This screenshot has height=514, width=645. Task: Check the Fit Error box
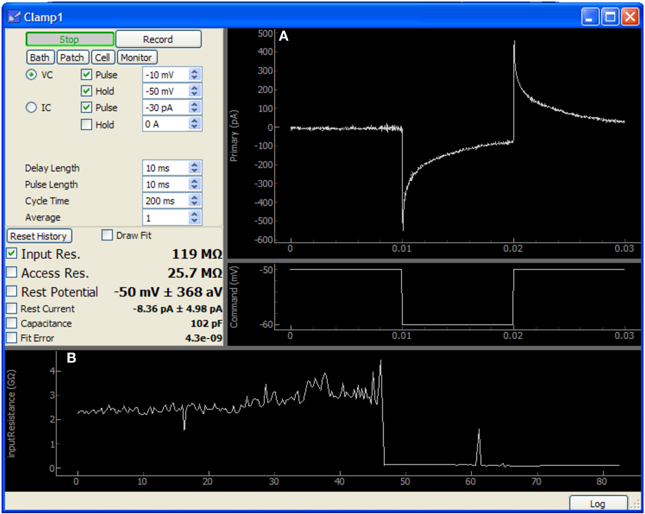point(12,338)
